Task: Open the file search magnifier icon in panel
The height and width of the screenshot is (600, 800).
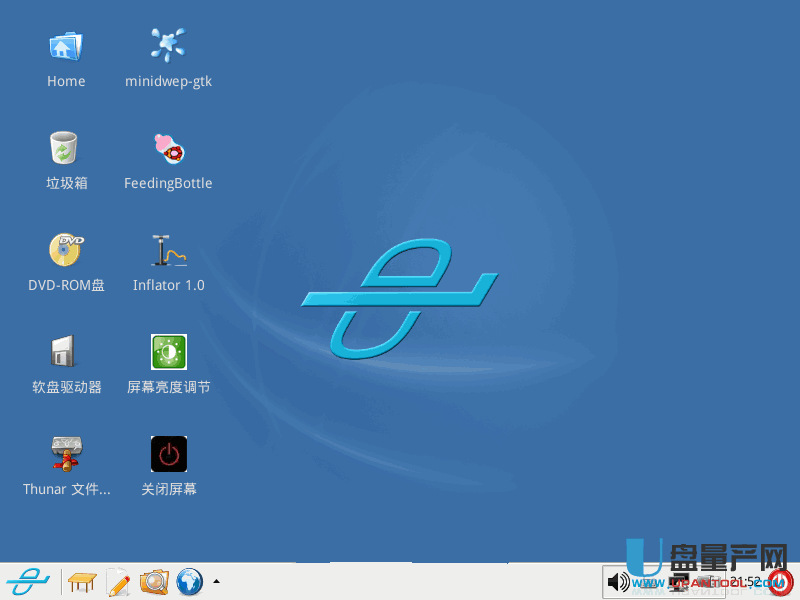Action: pyautogui.click(x=154, y=581)
